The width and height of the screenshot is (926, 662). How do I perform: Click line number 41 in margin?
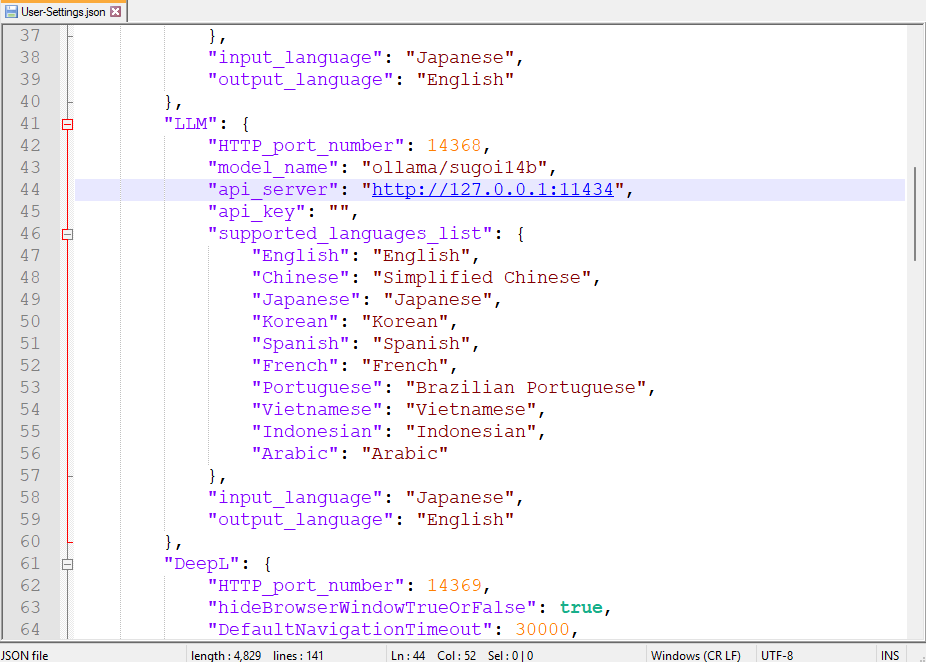point(30,123)
